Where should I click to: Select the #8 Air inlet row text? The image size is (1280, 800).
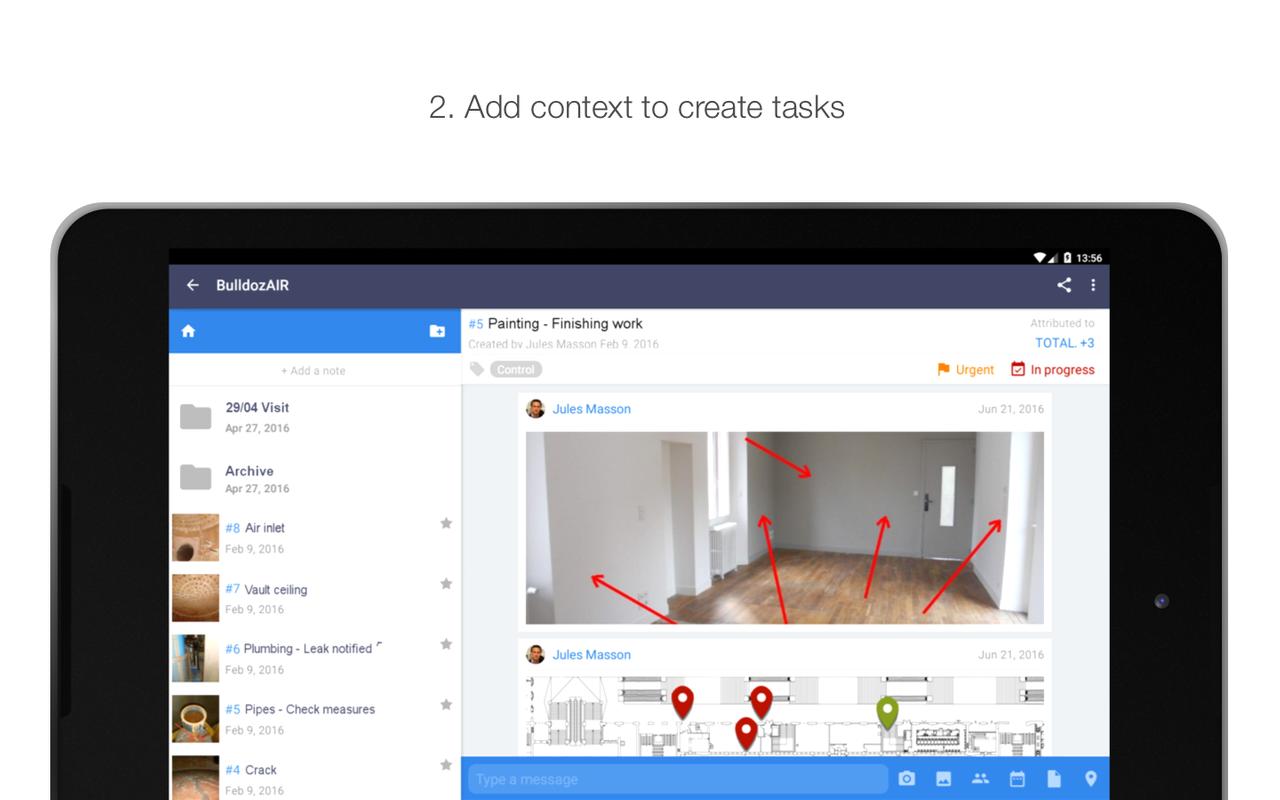tap(255, 528)
